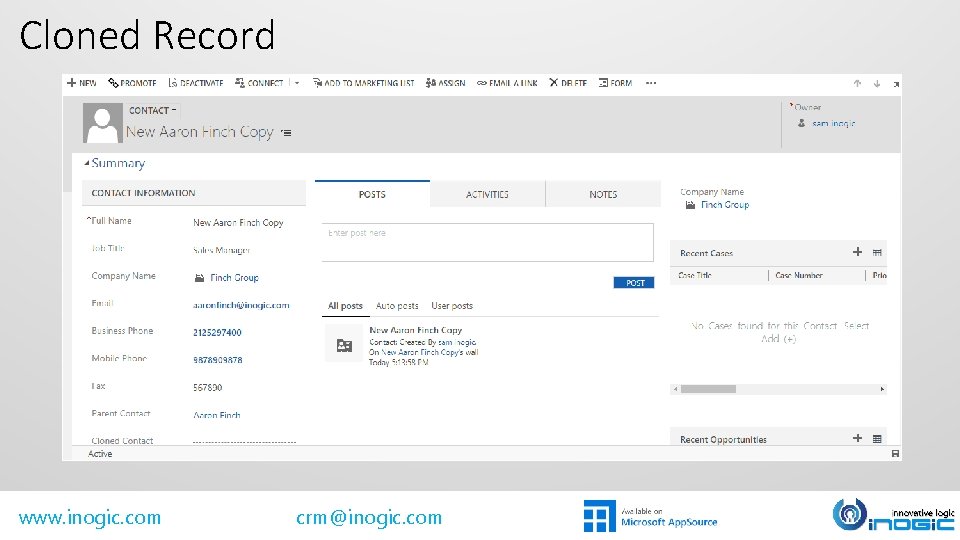The height and width of the screenshot is (540, 960).
Task: Click the save icon in status bar
Action: pos(895,454)
